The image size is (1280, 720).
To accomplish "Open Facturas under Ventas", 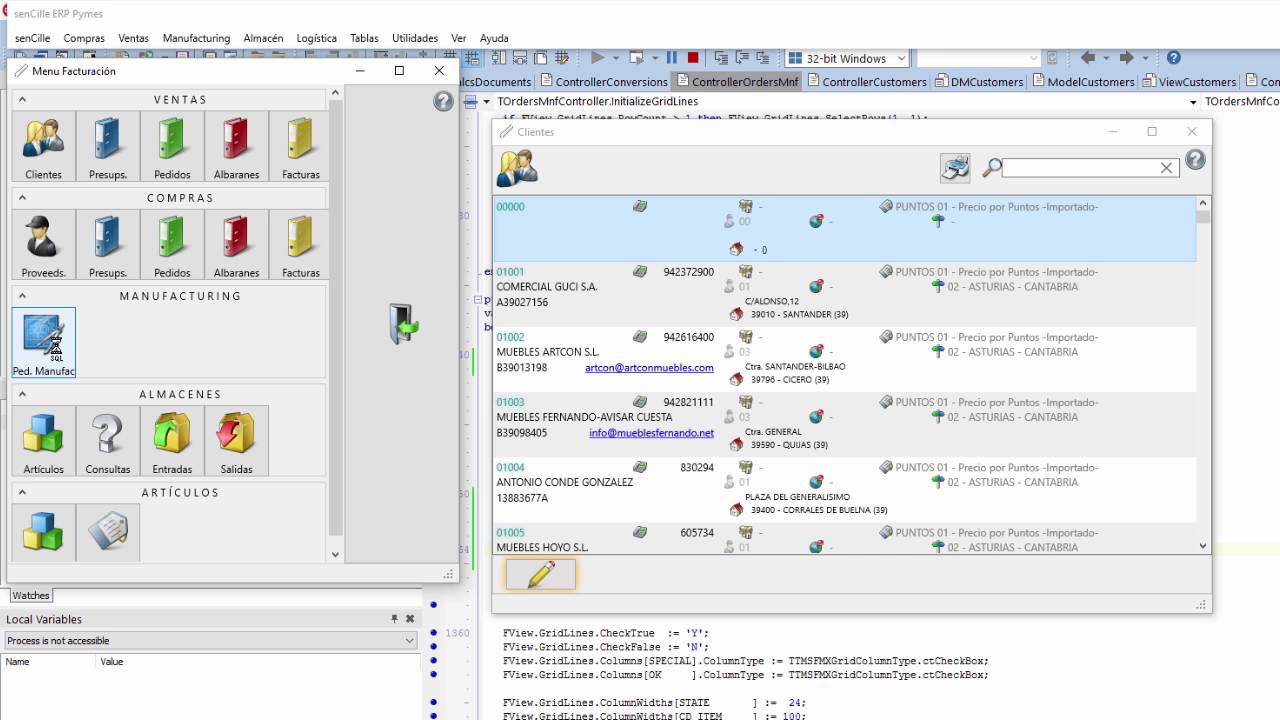I will tap(300, 146).
